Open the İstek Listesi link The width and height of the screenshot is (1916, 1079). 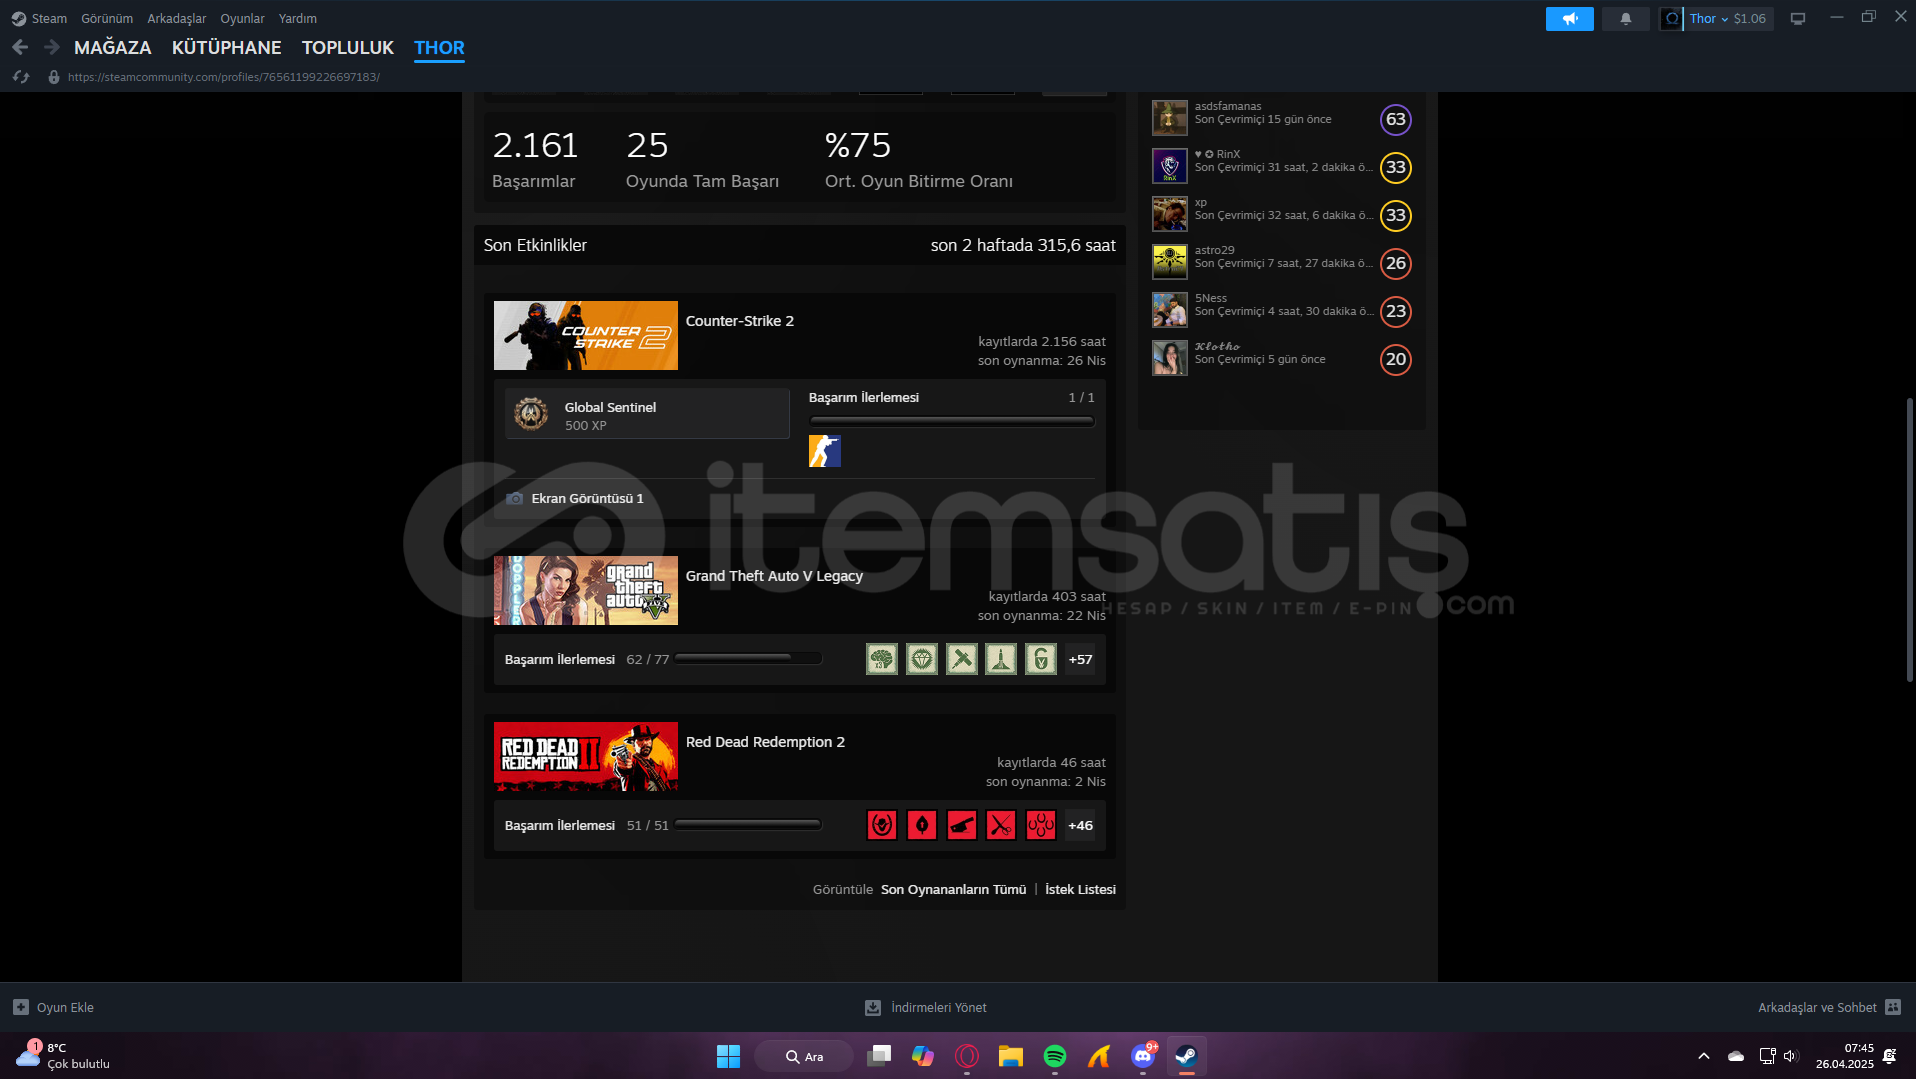tap(1080, 889)
